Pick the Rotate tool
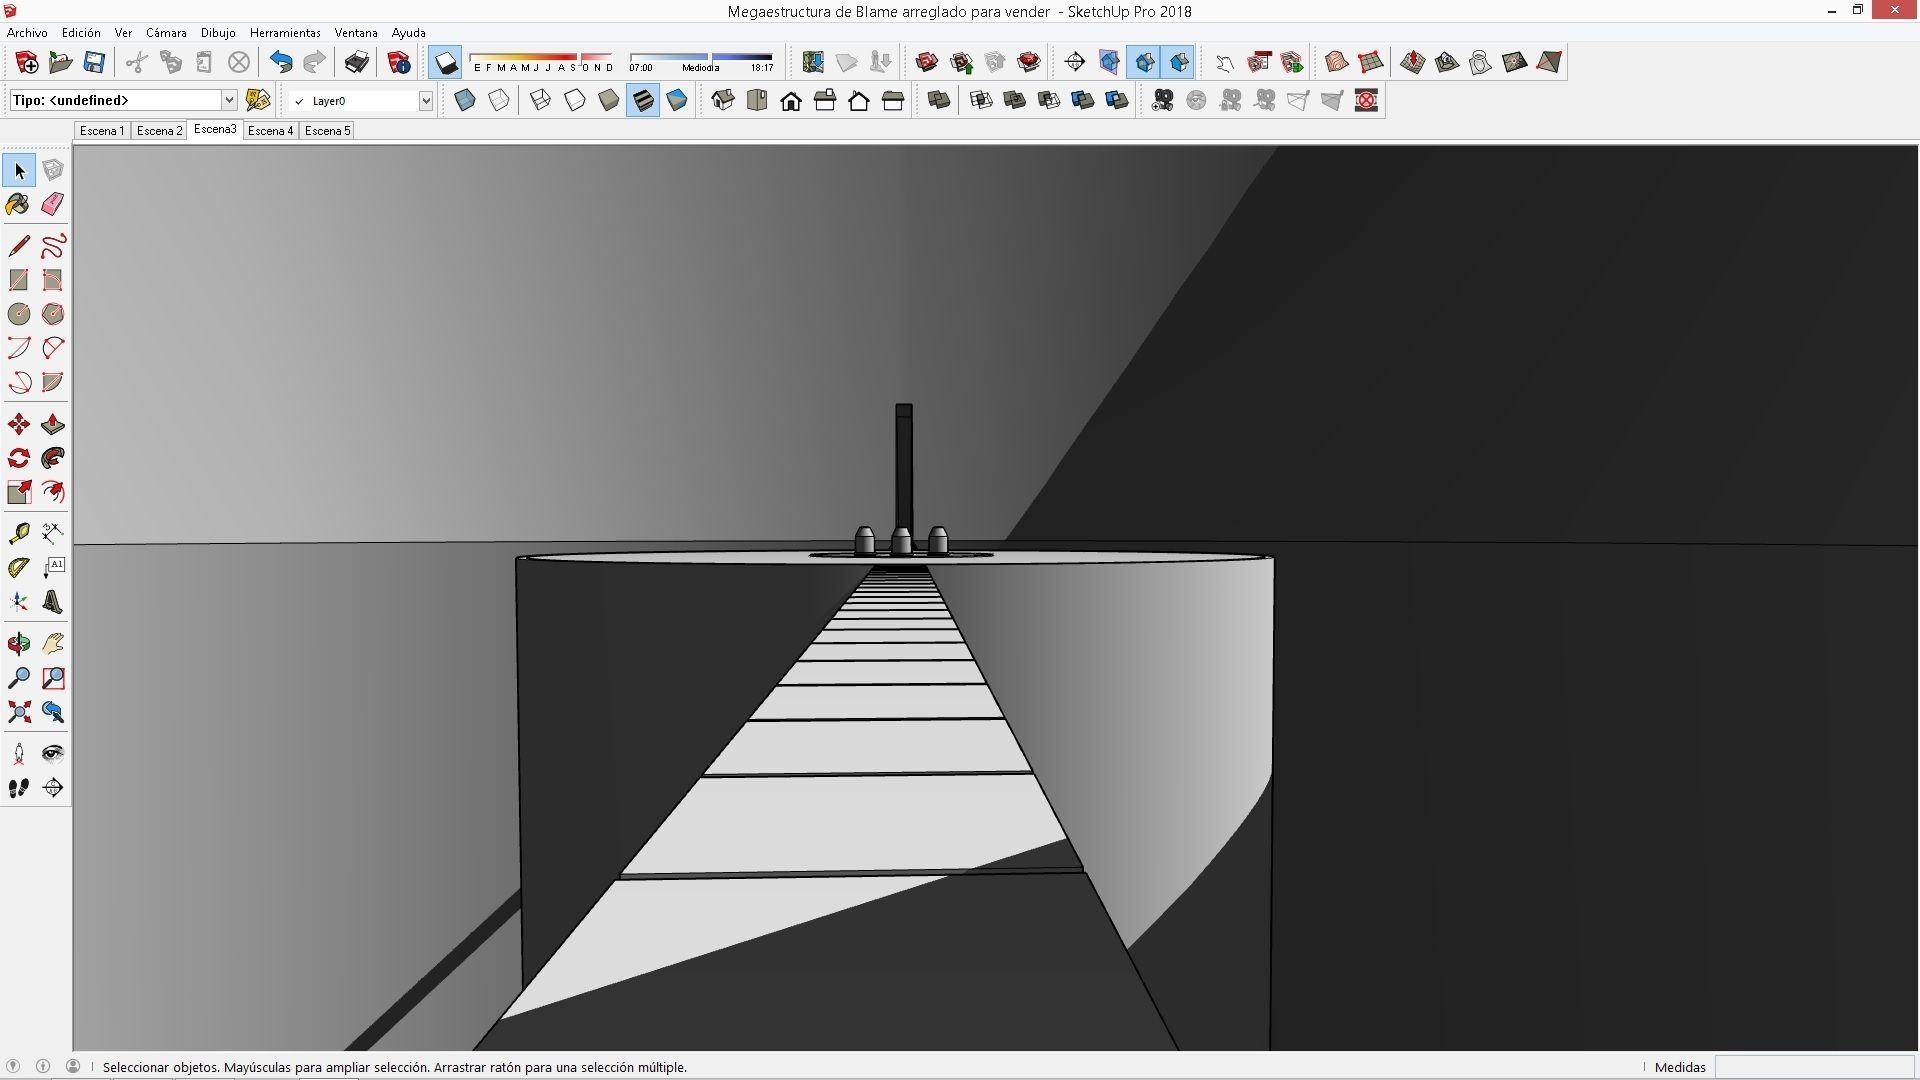 19,458
